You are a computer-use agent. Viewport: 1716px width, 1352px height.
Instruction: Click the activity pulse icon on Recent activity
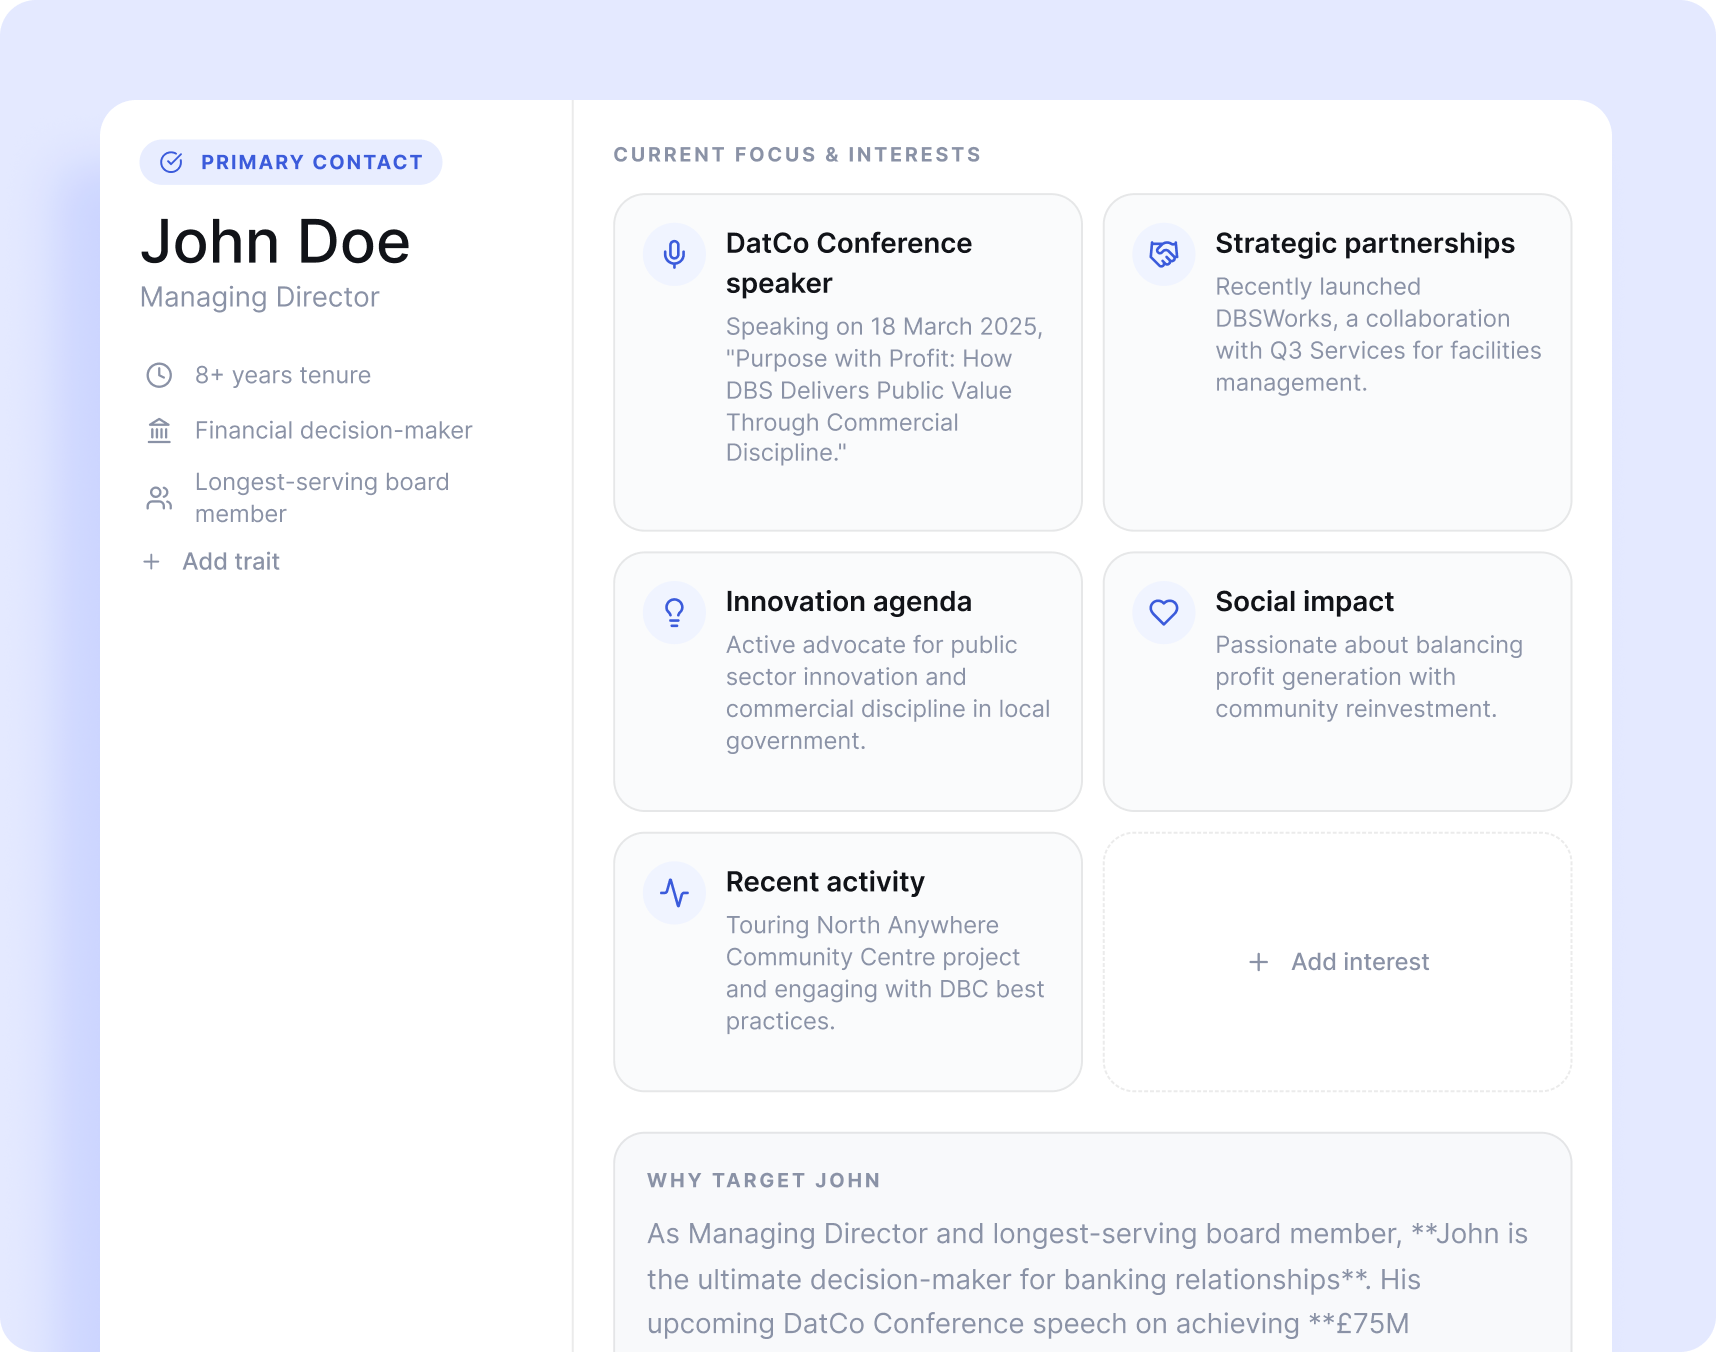(x=675, y=892)
